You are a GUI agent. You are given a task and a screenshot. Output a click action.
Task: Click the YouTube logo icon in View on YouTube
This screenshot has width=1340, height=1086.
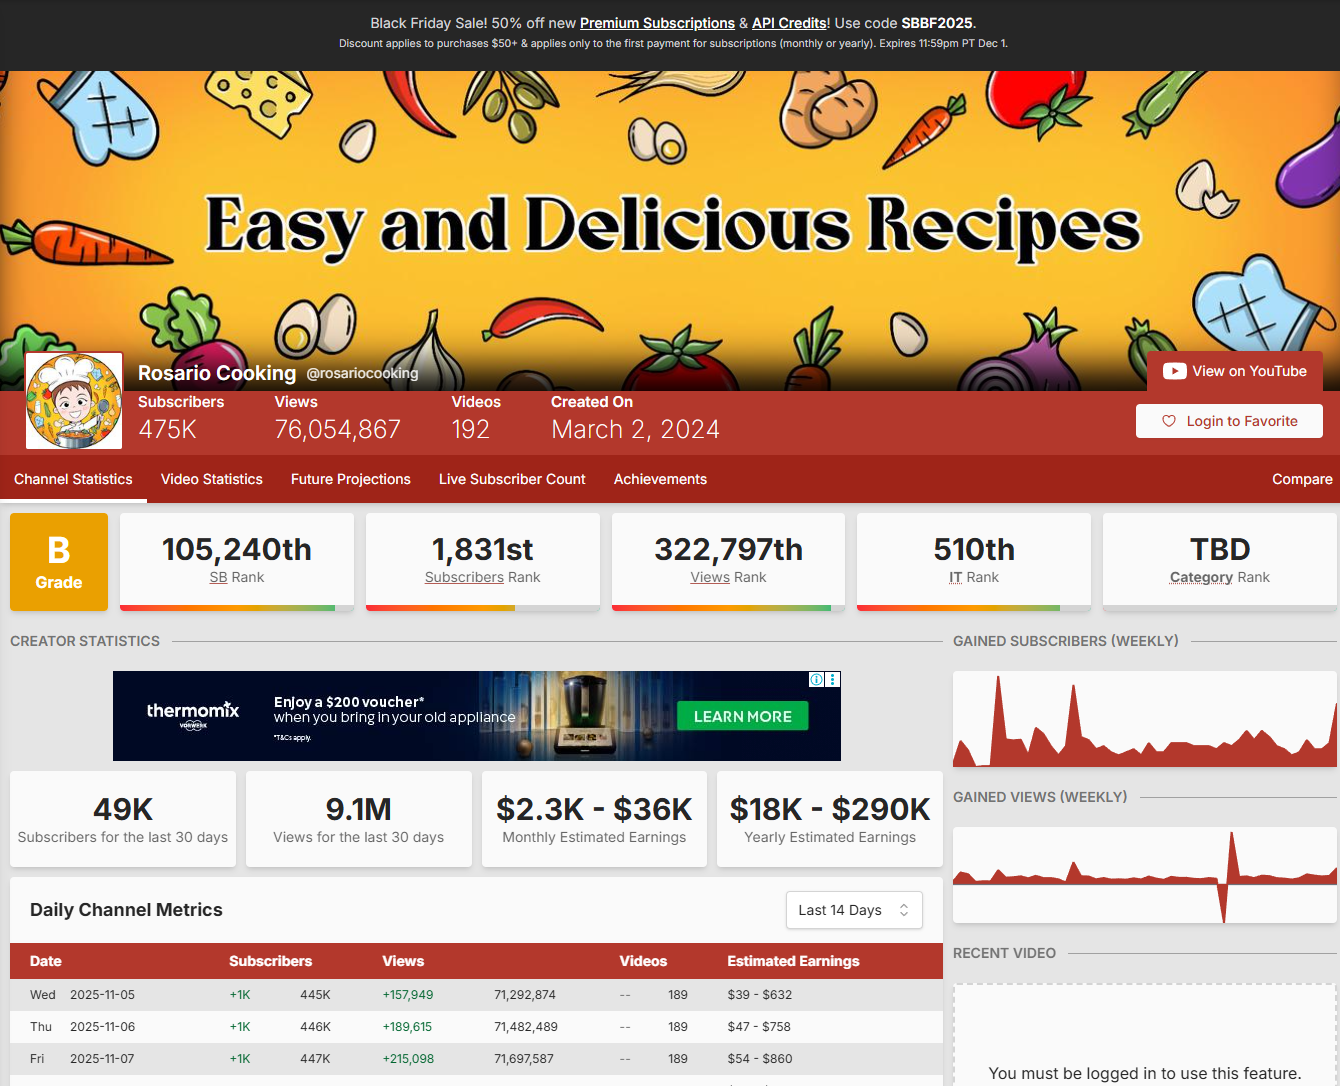[x=1174, y=371]
